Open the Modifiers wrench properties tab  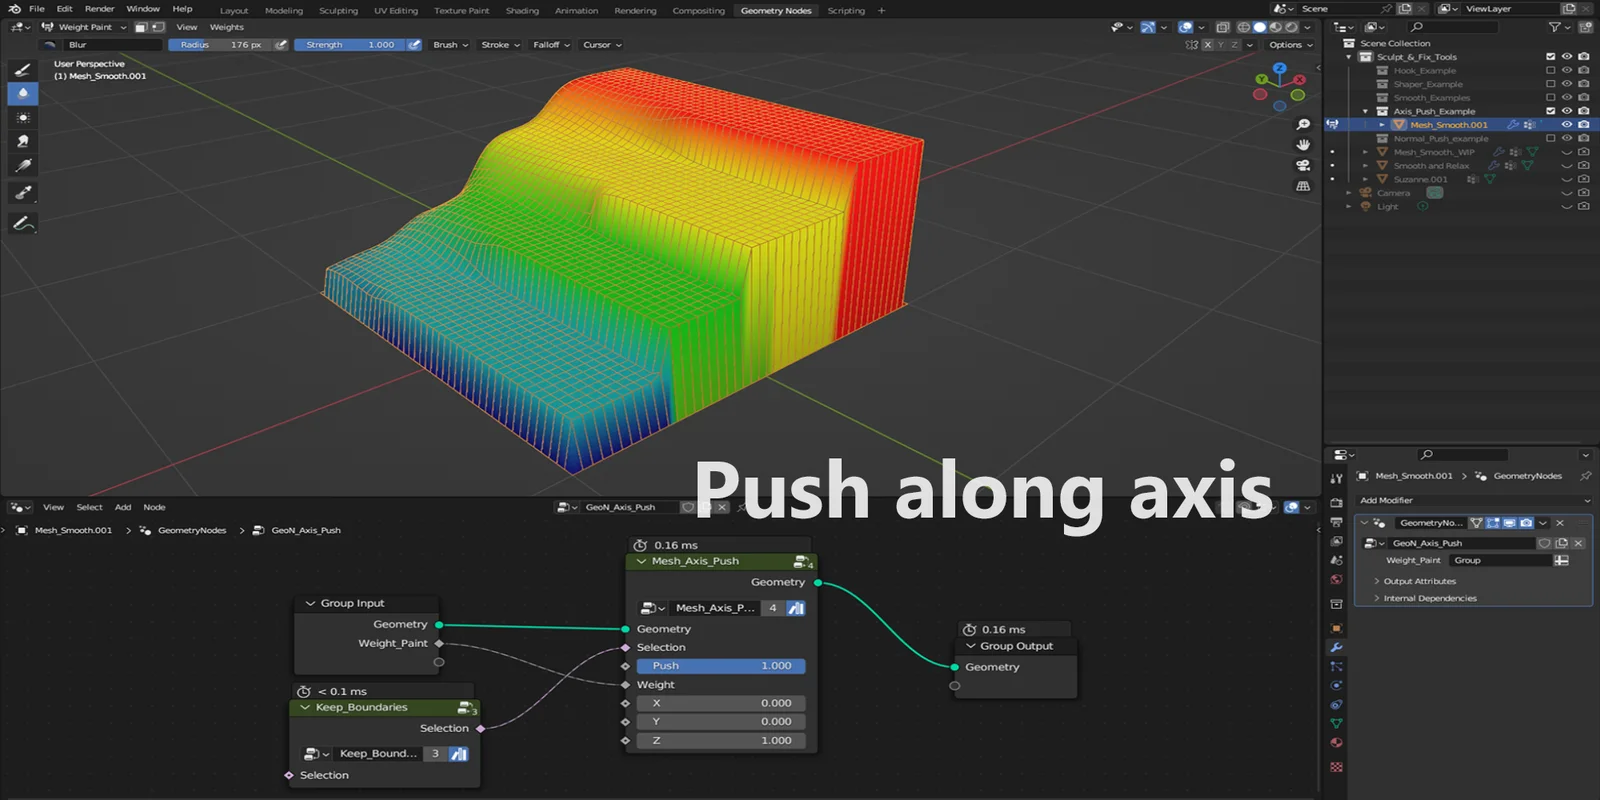coord(1336,647)
